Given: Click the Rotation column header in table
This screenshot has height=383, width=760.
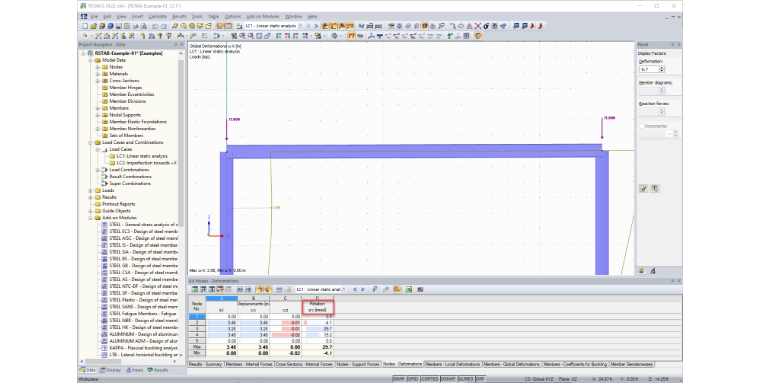Looking at the screenshot, I should [317, 307].
